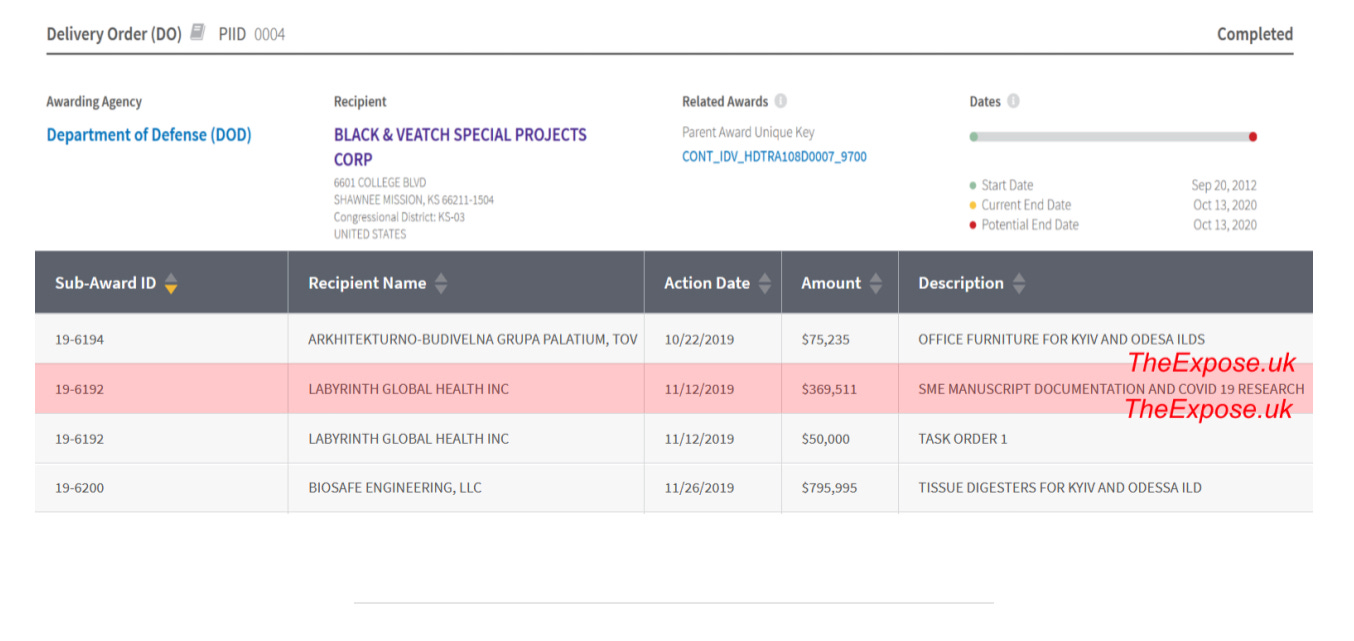The width and height of the screenshot is (1354, 641).
Task: Click the dates timeline progress bar
Action: pyautogui.click(x=1113, y=137)
